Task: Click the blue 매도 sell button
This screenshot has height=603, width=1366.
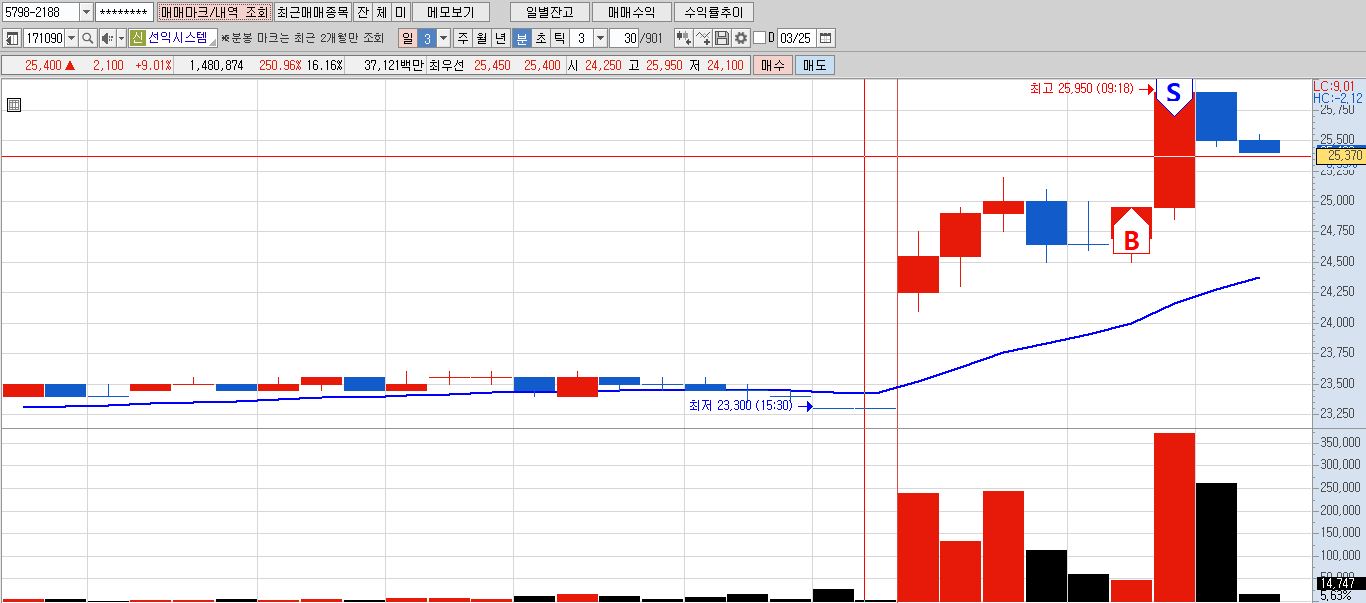Action: point(814,65)
